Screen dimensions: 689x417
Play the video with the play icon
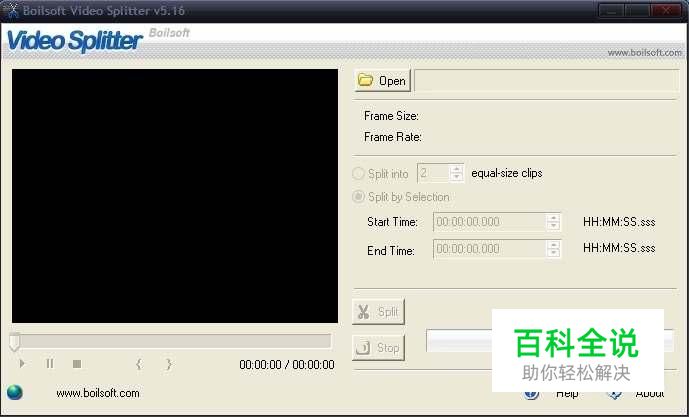point(22,364)
